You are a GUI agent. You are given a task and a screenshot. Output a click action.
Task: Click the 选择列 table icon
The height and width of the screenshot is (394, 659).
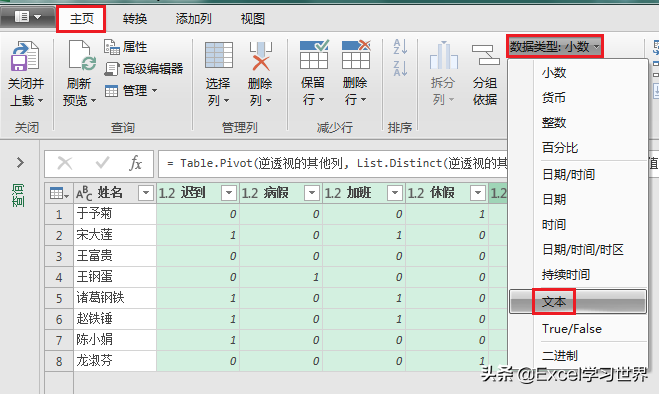219,56
